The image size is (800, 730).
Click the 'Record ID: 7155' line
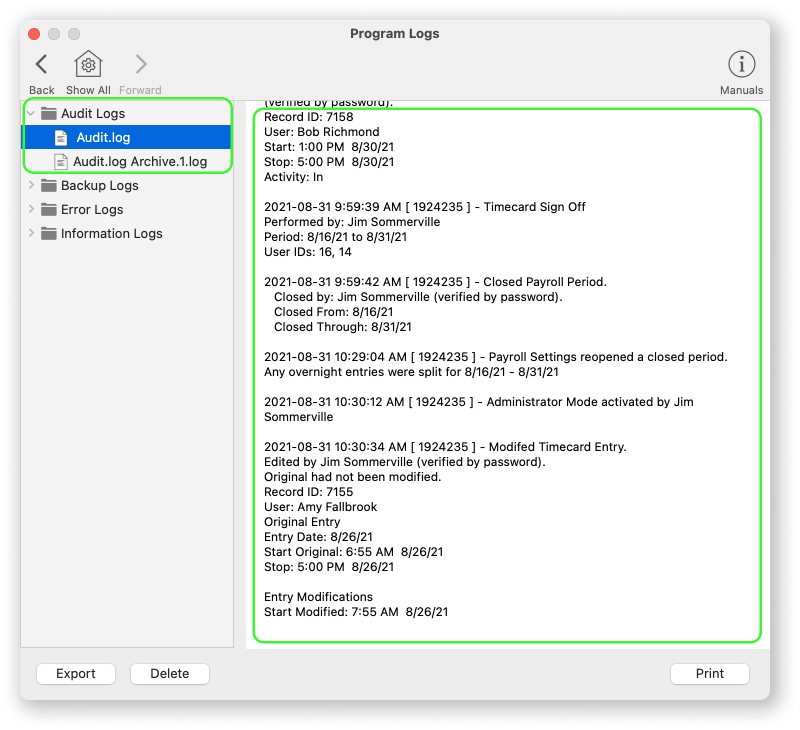309,492
